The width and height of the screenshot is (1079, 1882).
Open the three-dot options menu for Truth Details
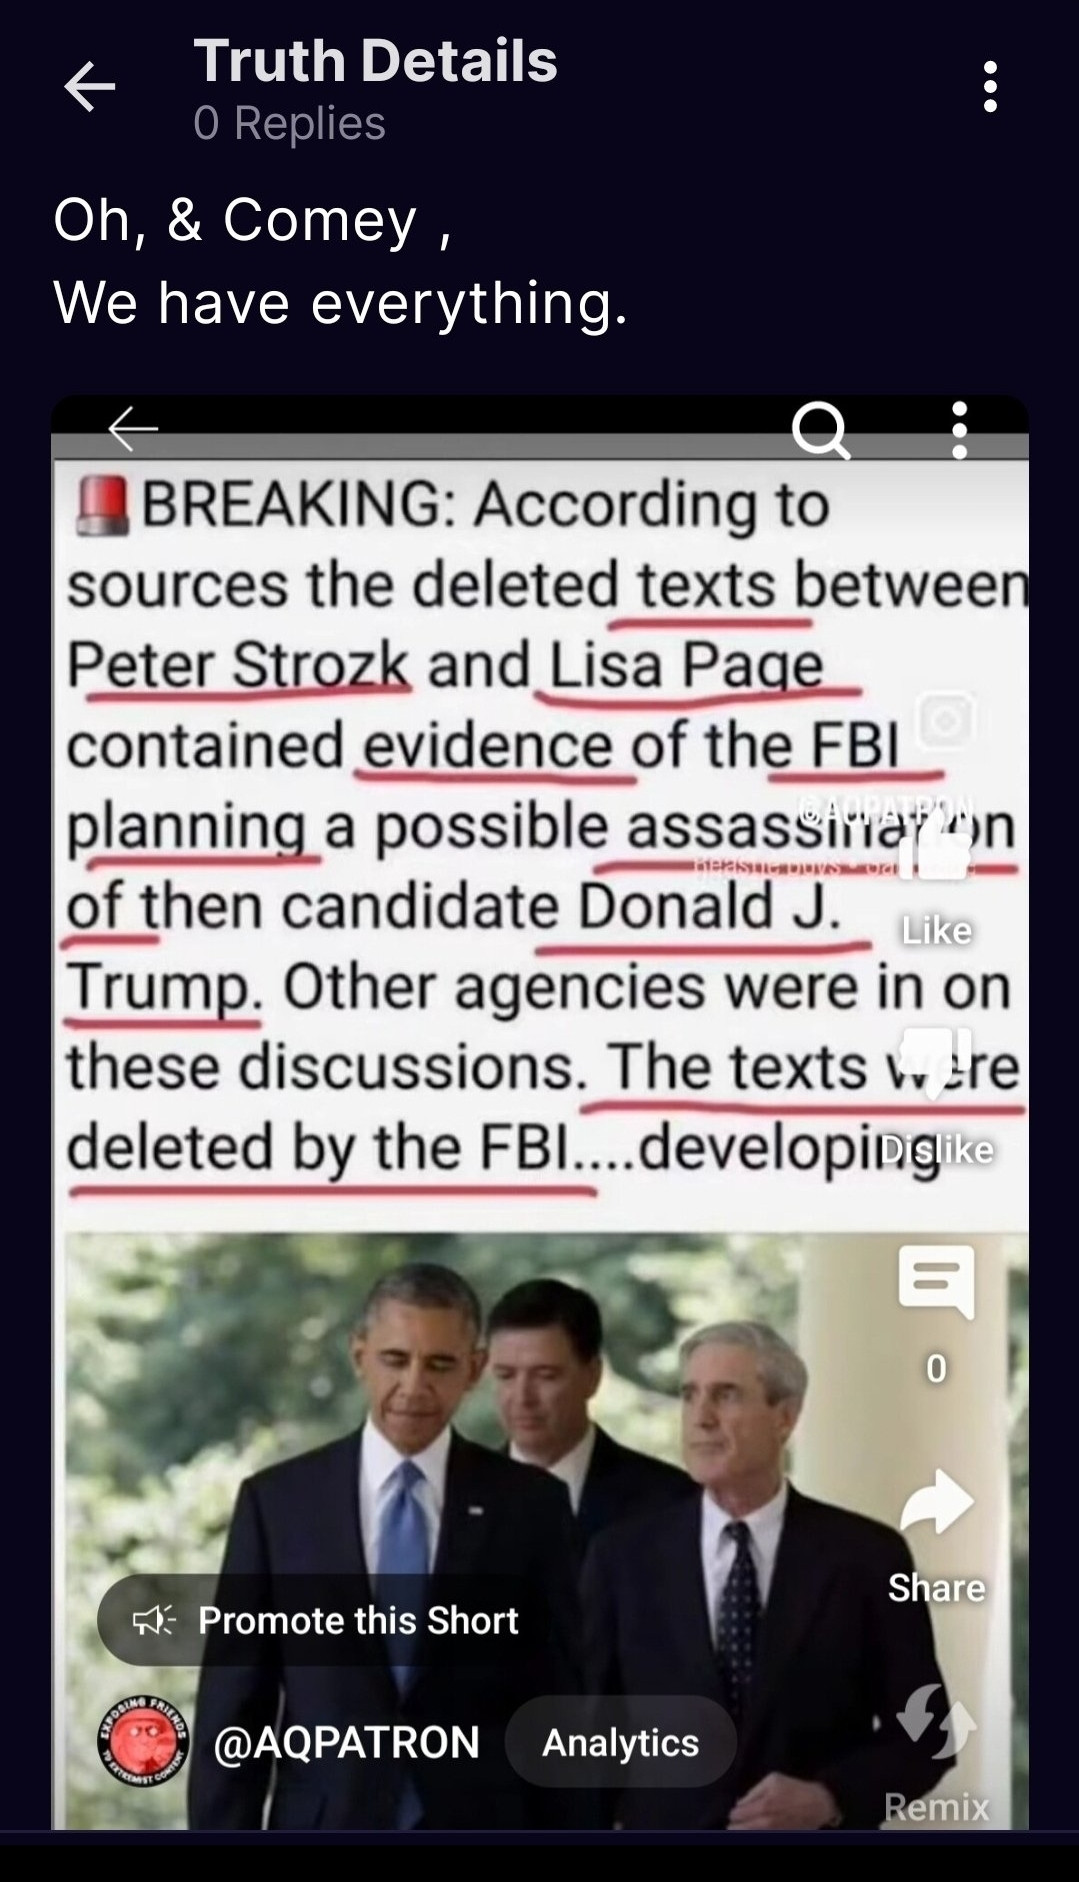[x=990, y=87]
